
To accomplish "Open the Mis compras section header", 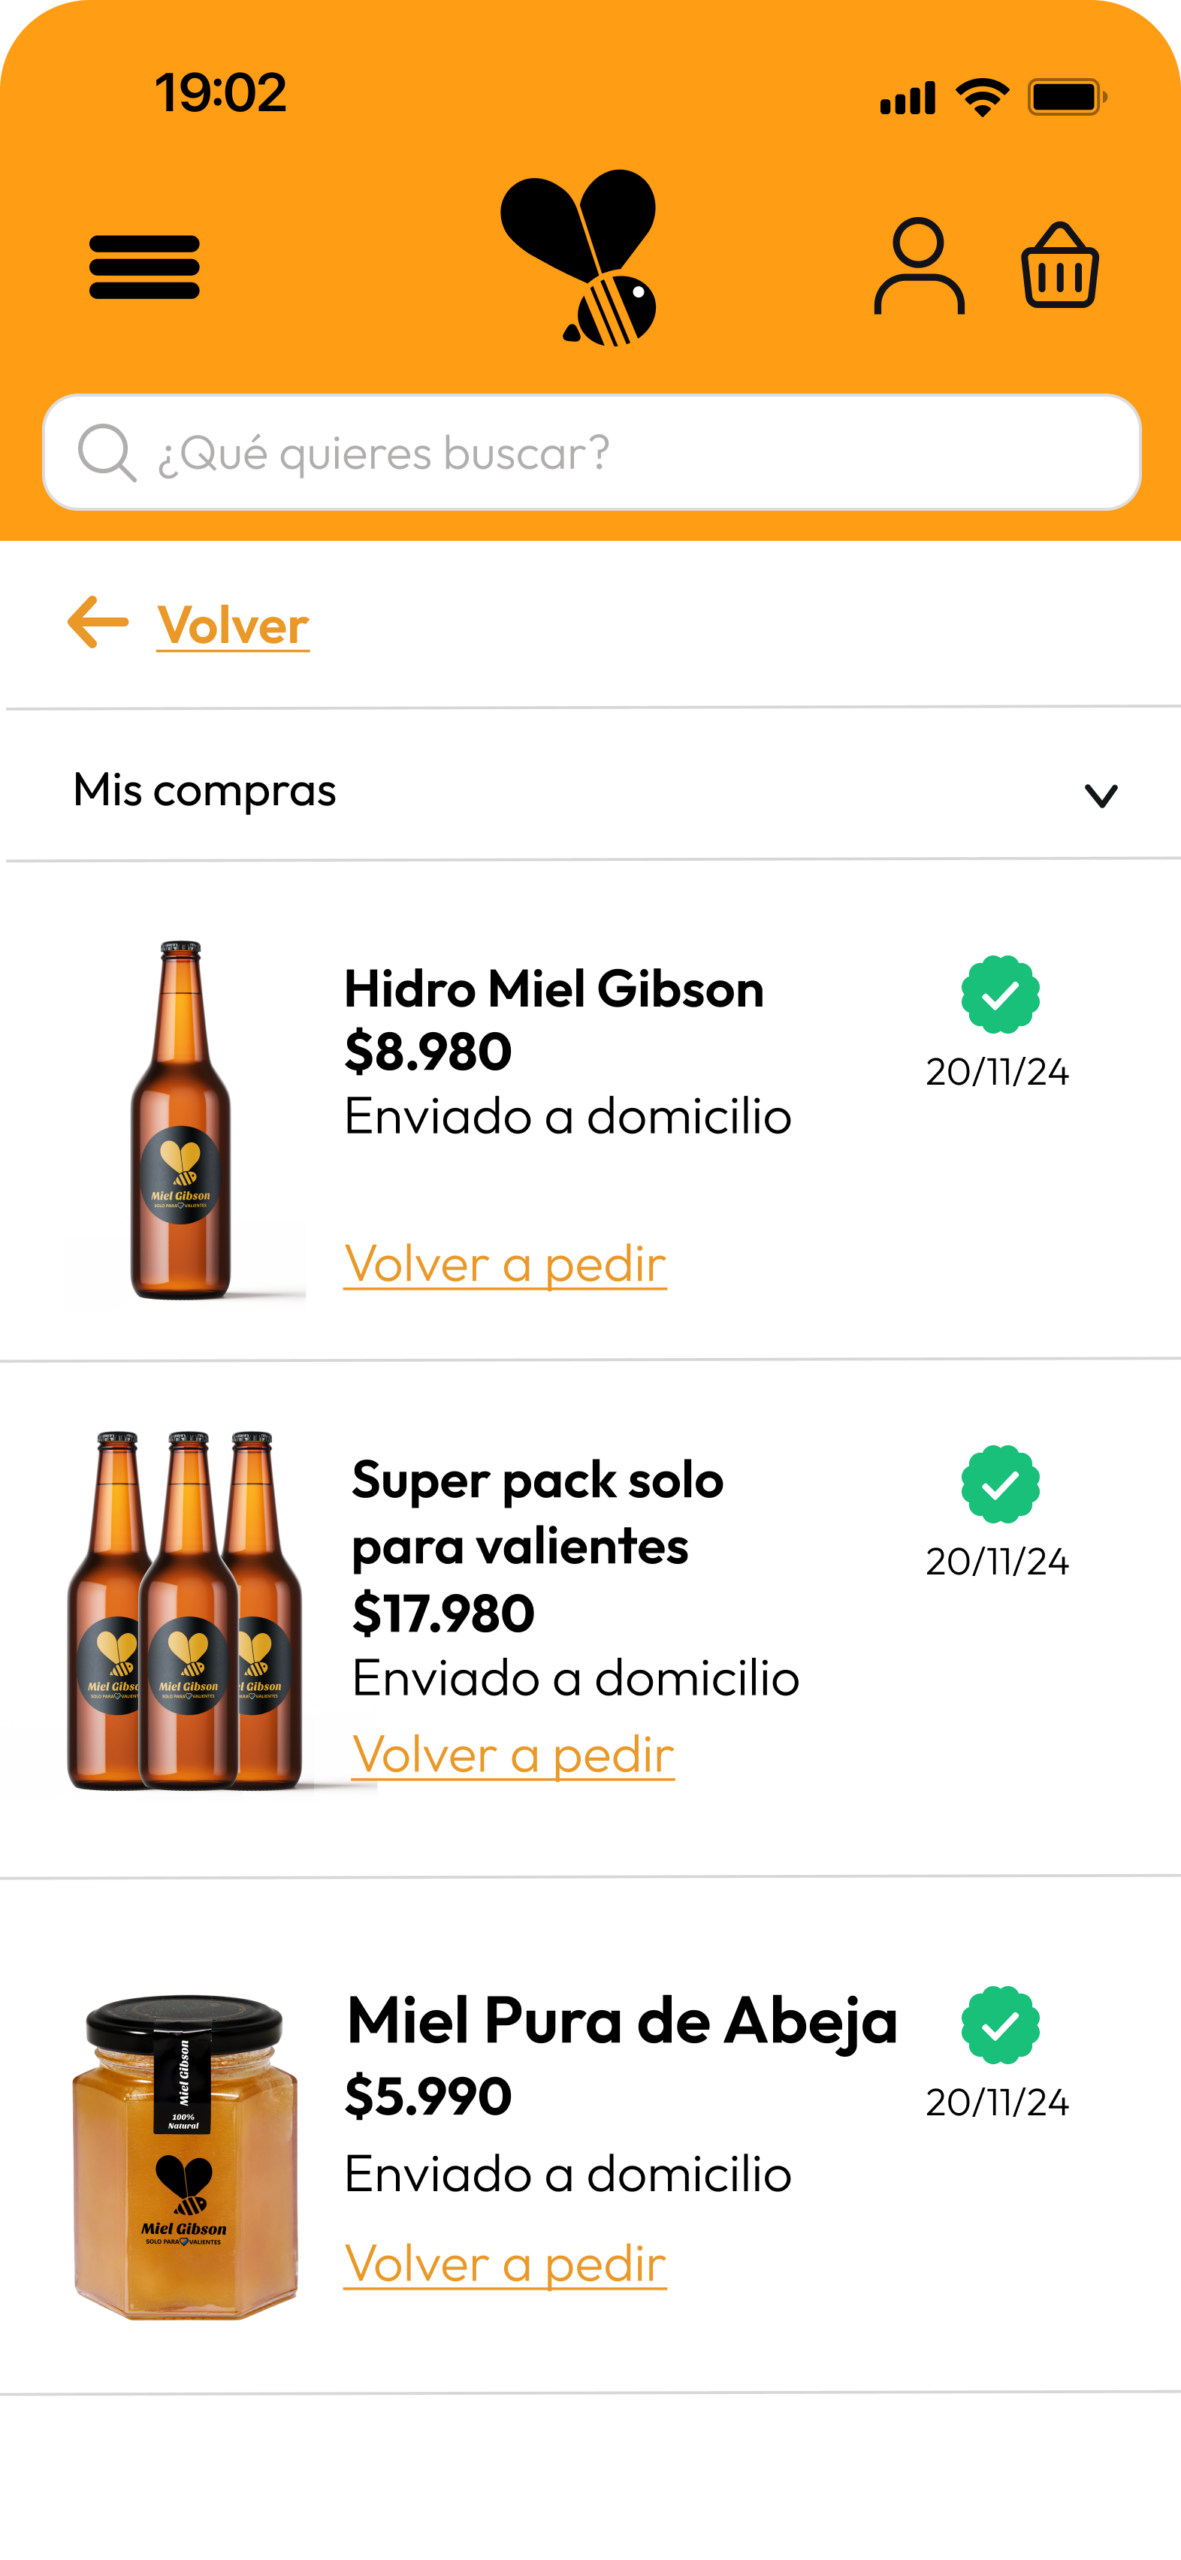I will 205,790.
